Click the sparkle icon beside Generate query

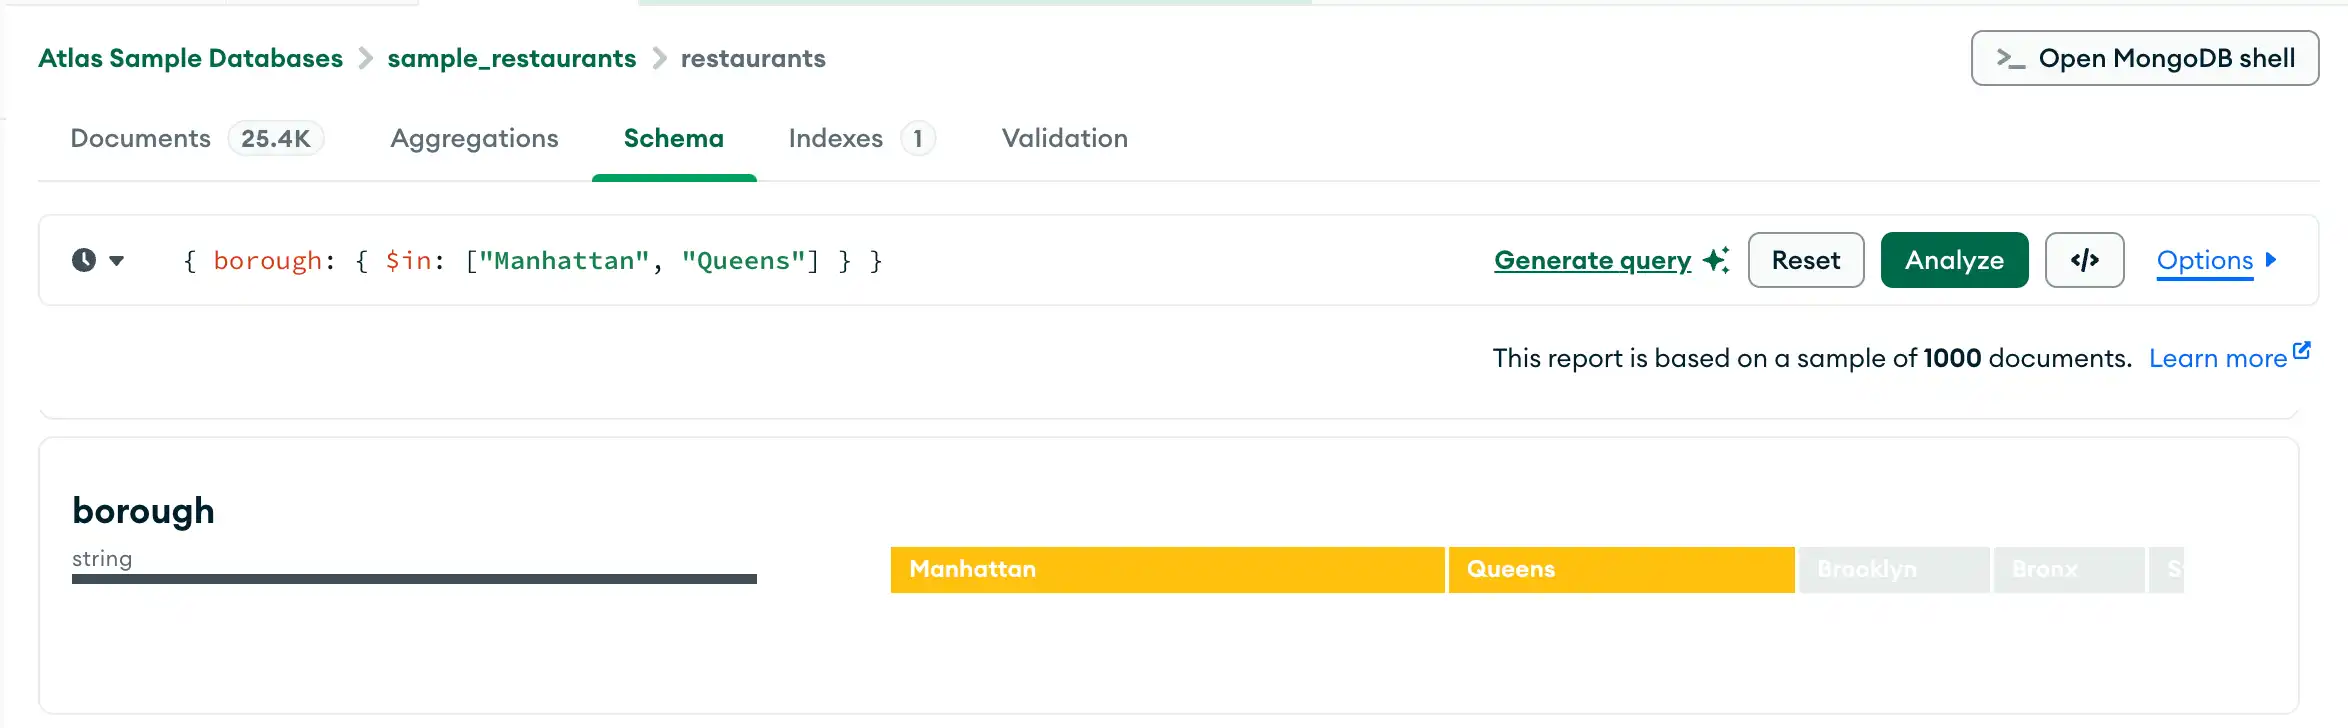[1717, 260]
